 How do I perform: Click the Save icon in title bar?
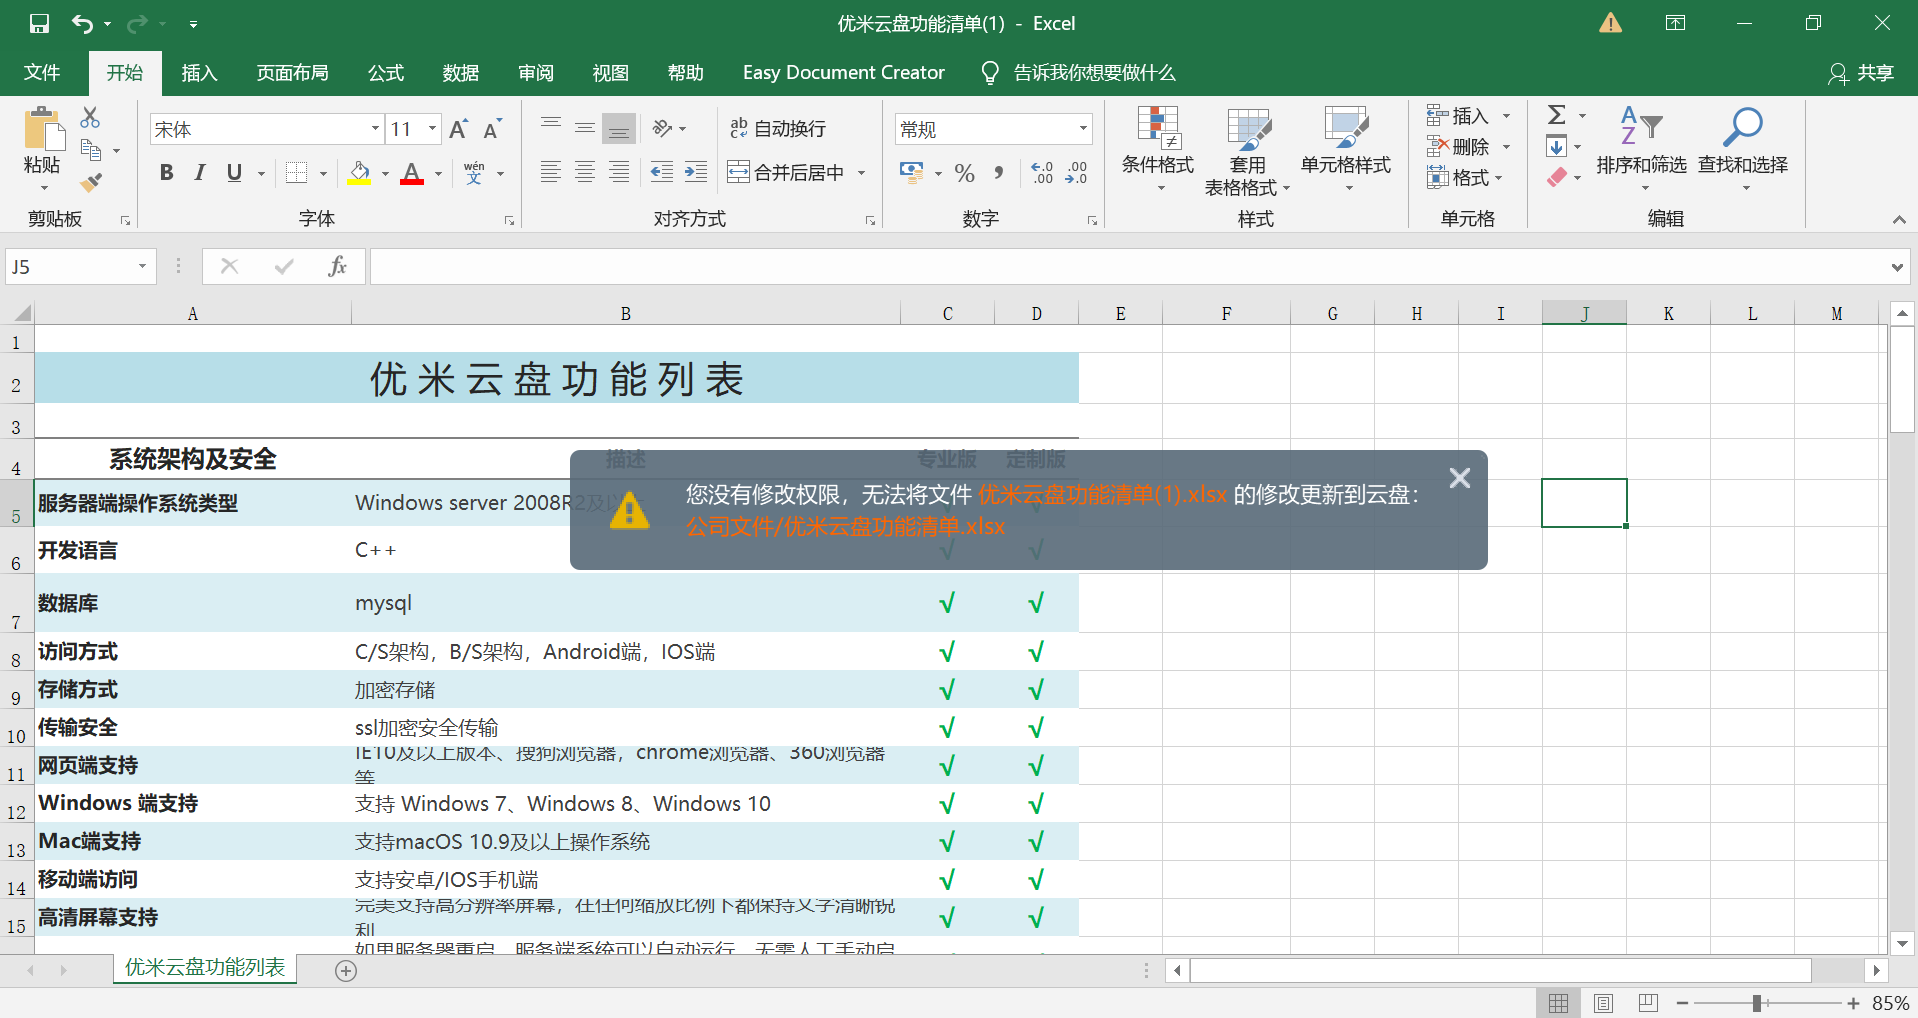39,23
